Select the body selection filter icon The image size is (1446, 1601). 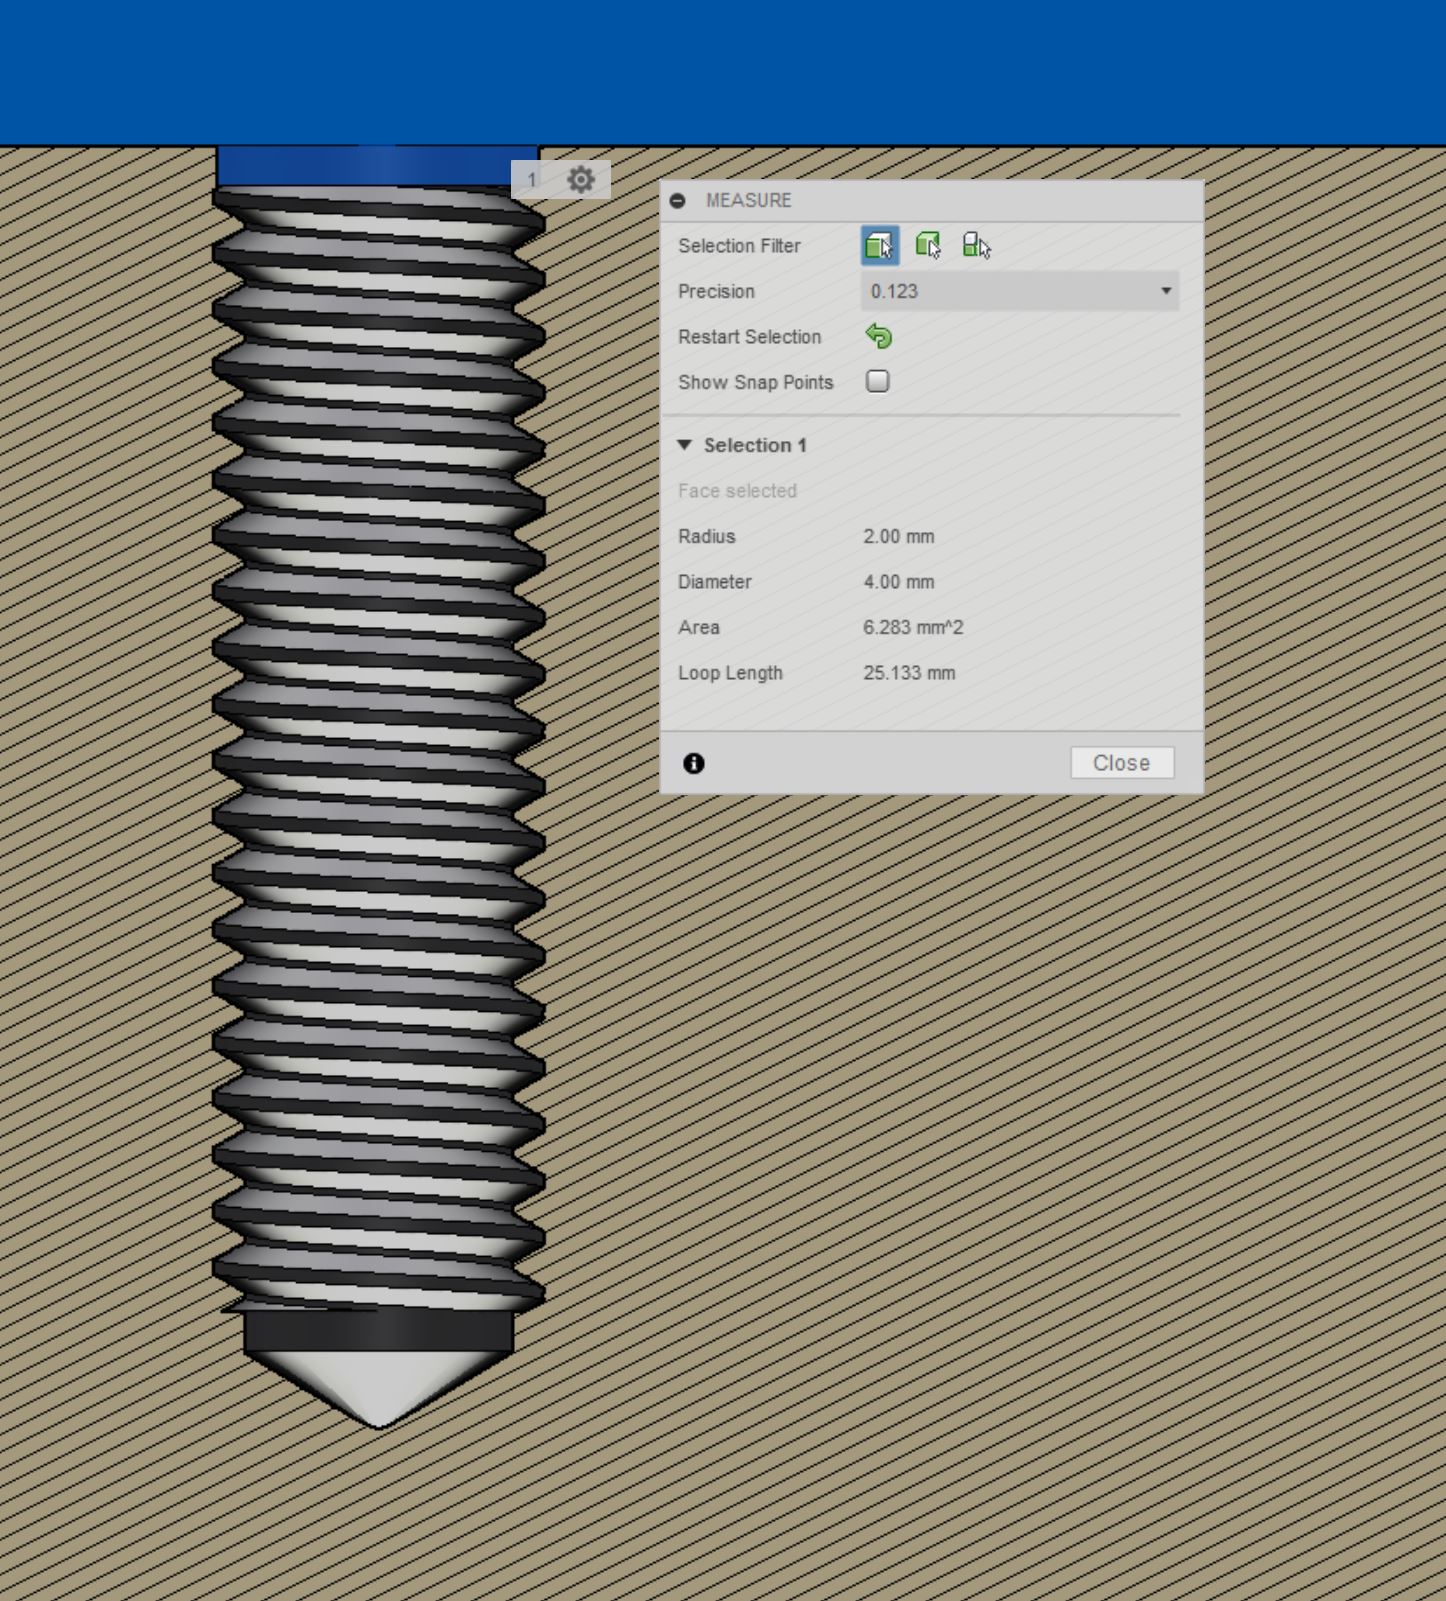(928, 246)
